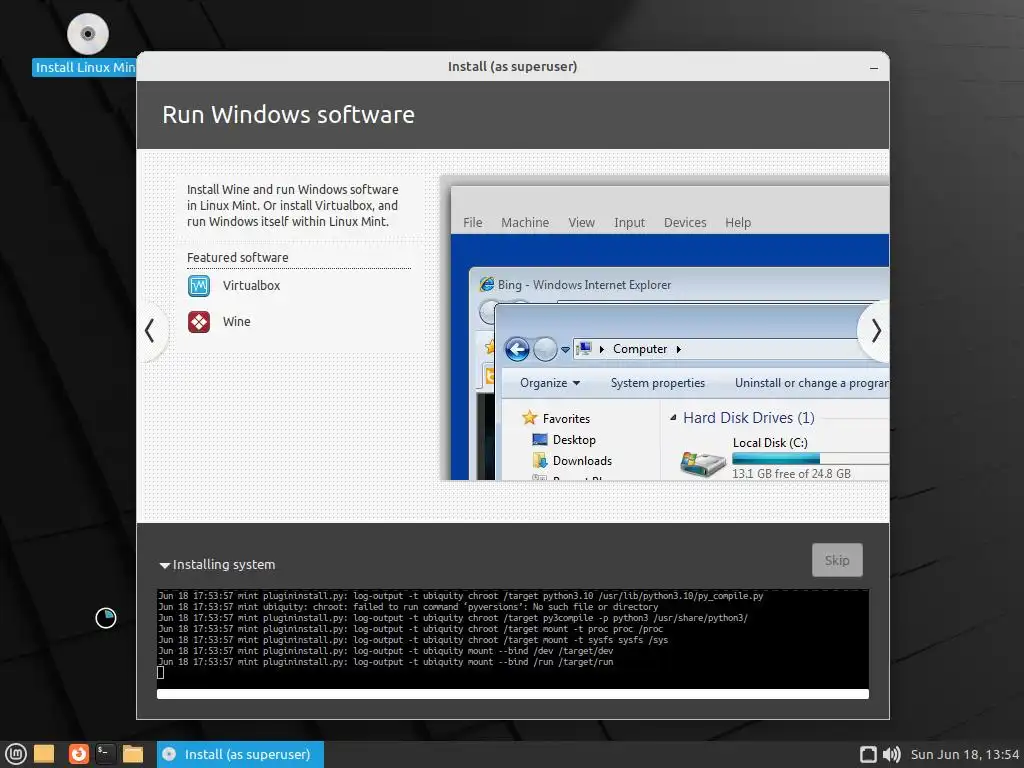This screenshot has height=768, width=1024.
Task: Click the Input menu in slideshow screenshot
Action: 630,223
